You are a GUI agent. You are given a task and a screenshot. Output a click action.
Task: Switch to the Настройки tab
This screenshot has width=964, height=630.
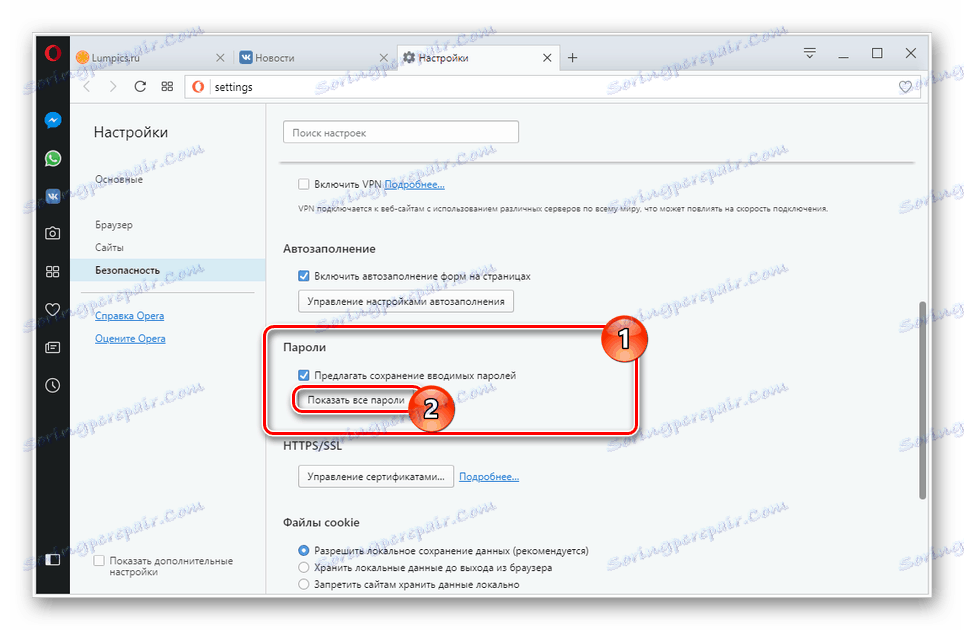pyautogui.click(x=478, y=58)
